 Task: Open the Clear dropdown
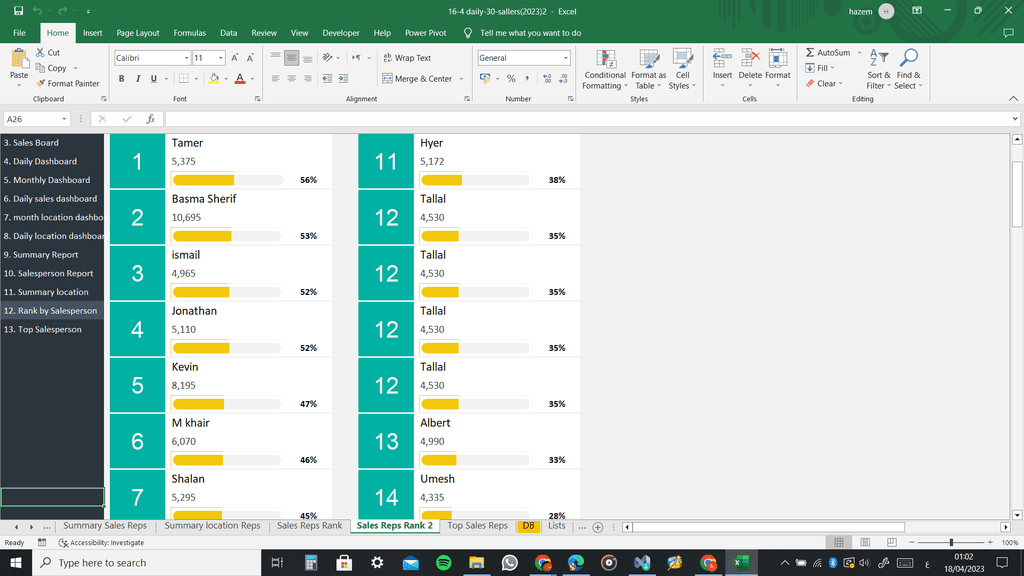(x=824, y=84)
